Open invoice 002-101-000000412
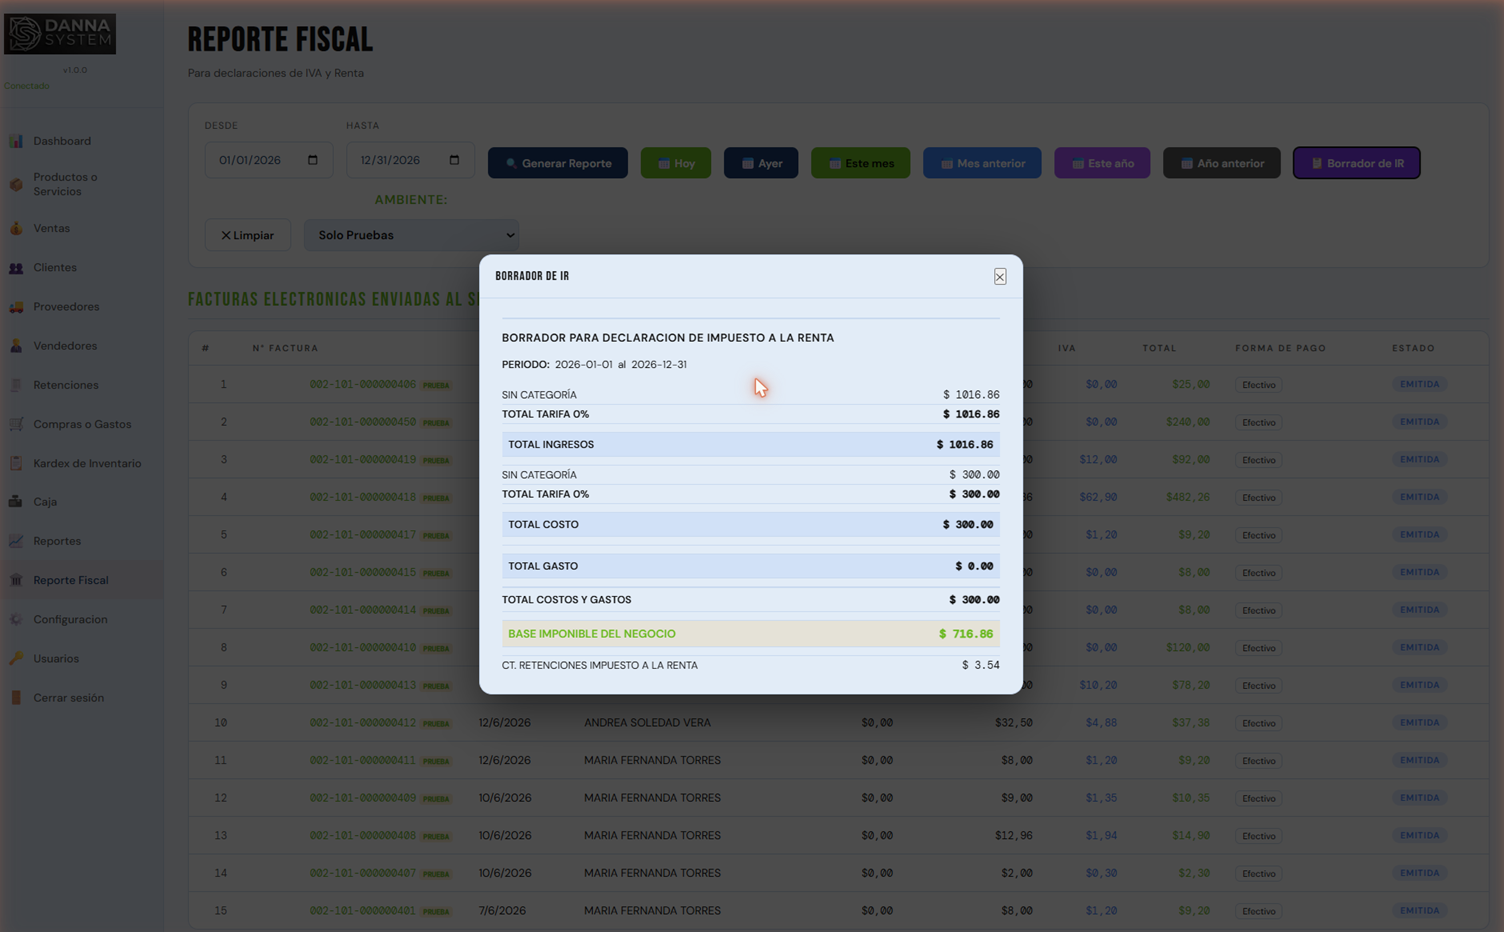The height and width of the screenshot is (932, 1504). point(362,723)
